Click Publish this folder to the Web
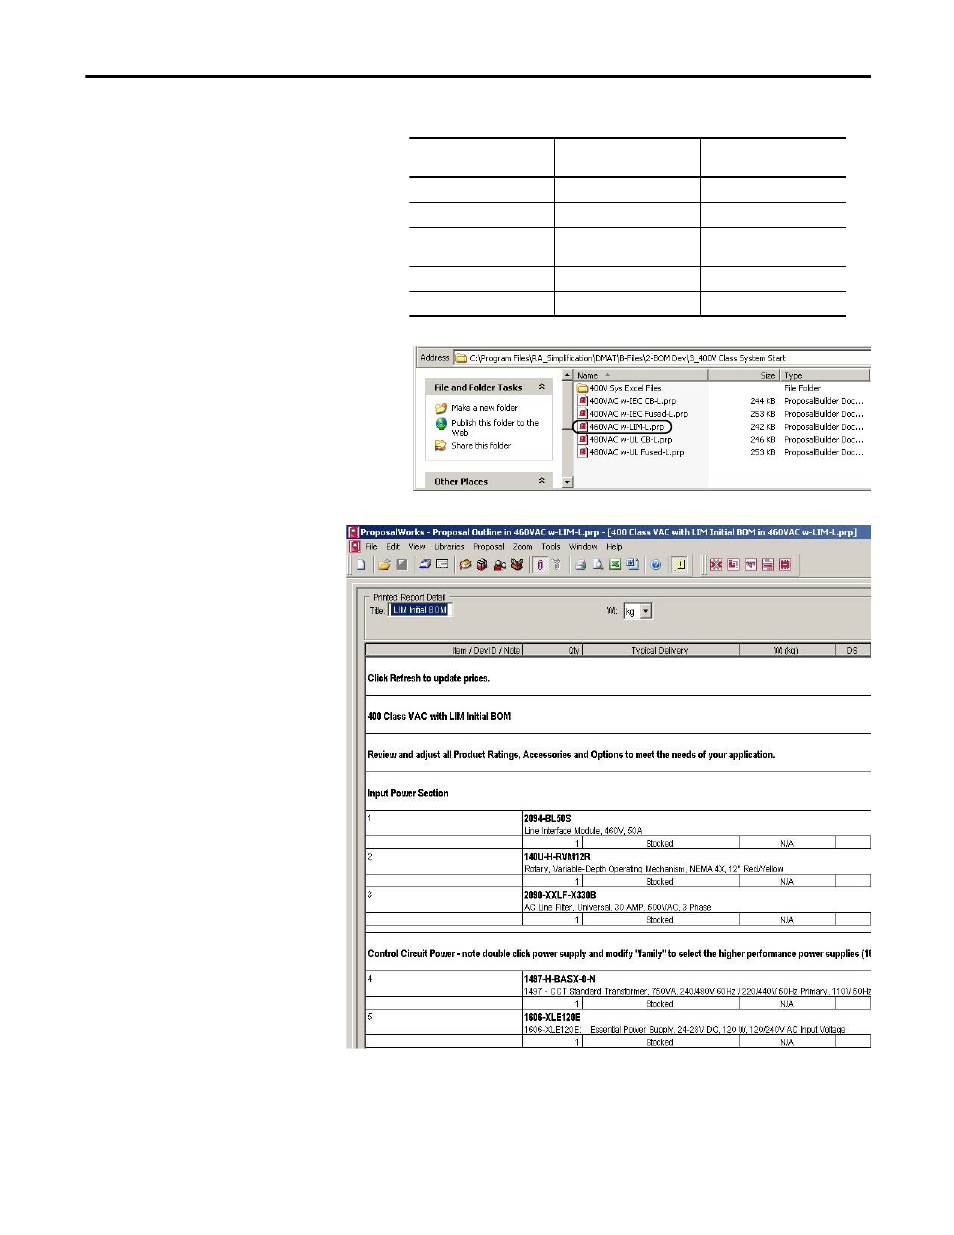 pyautogui.click(x=495, y=428)
